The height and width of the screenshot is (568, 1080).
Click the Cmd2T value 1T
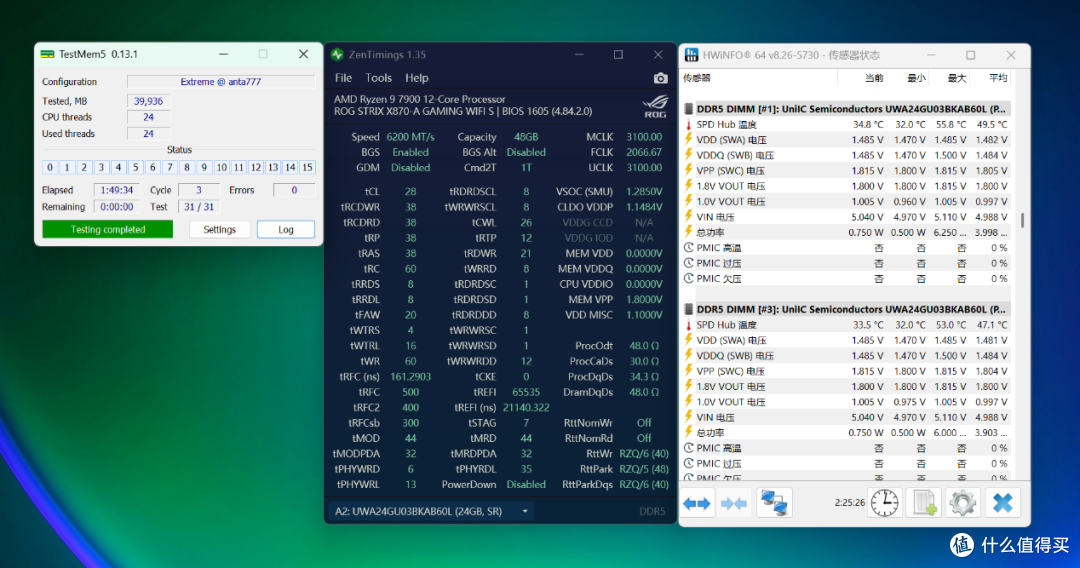(526, 167)
